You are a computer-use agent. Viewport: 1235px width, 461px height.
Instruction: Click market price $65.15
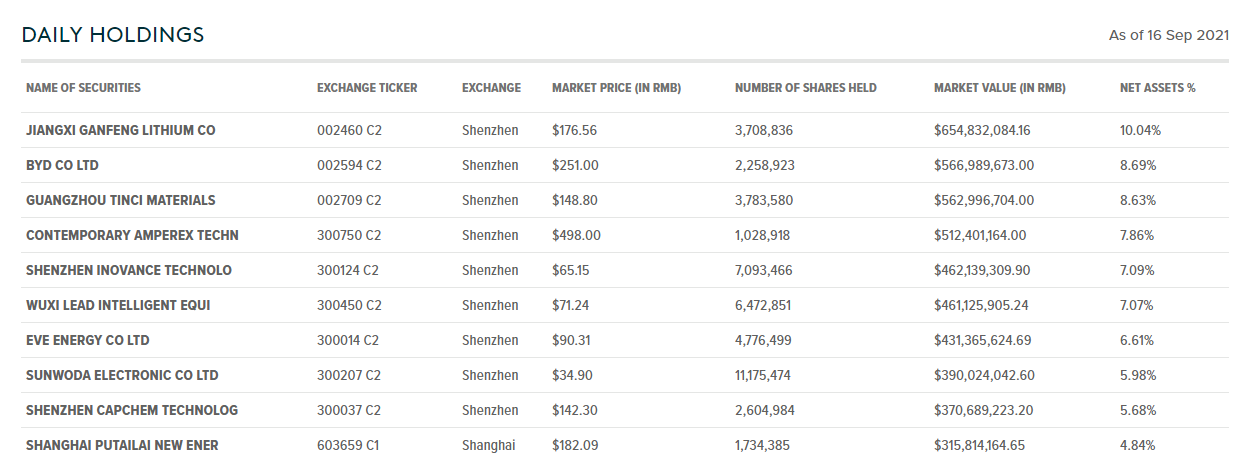tap(571, 270)
